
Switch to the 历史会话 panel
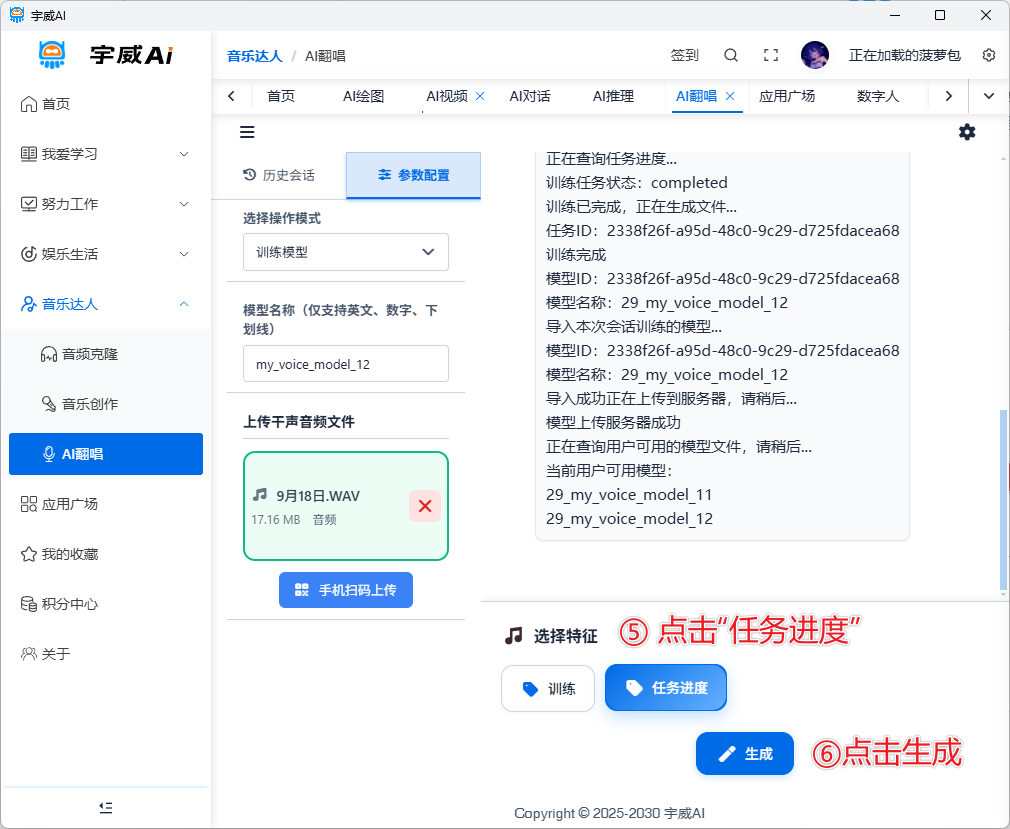tap(279, 175)
